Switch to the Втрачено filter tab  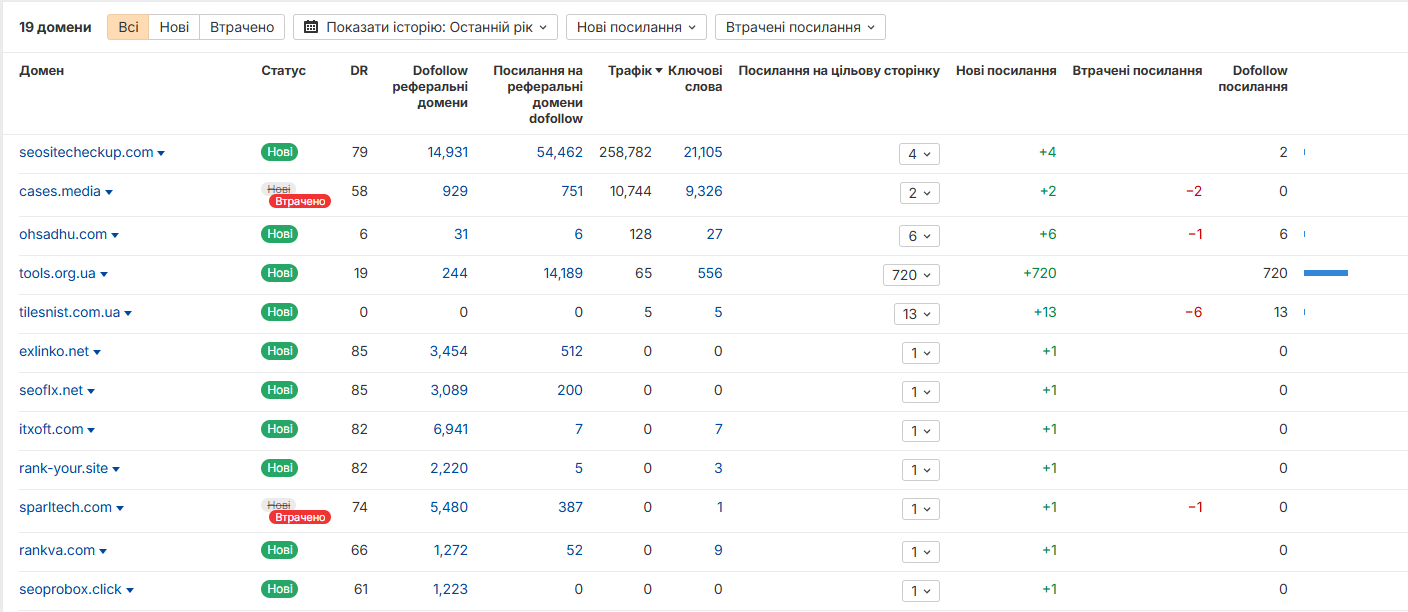(242, 27)
